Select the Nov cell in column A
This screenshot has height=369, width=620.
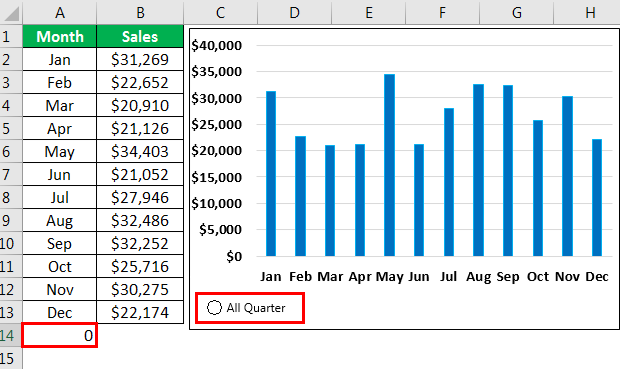(60, 290)
